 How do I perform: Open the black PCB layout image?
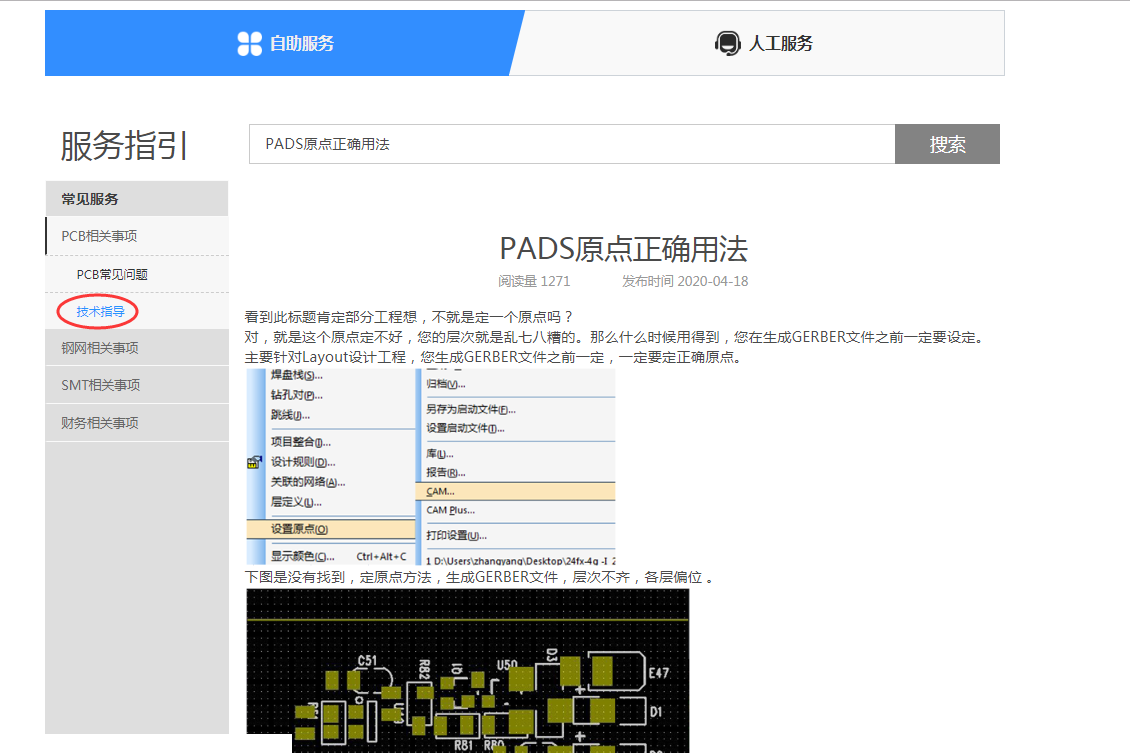pos(468,671)
